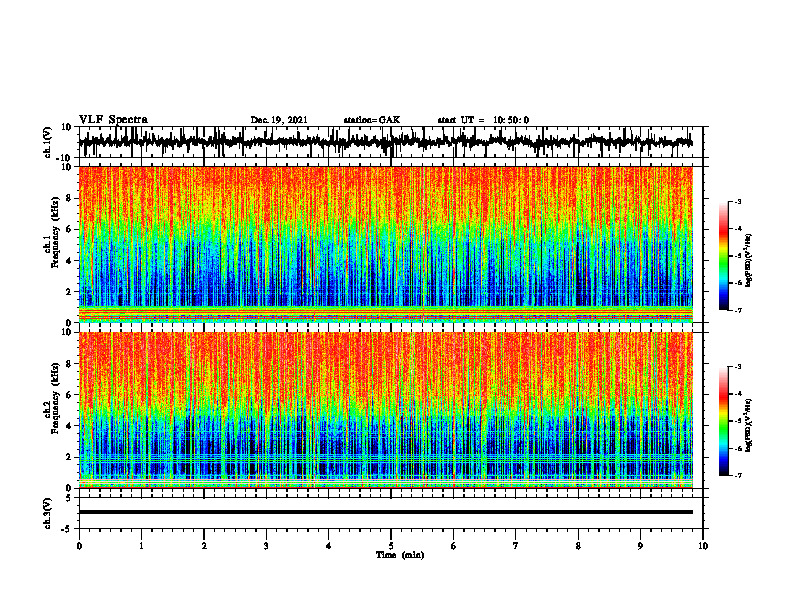Click the "5" minute tick label
The width and height of the screenshot is (792, 612).
click(x=391, y=546)
